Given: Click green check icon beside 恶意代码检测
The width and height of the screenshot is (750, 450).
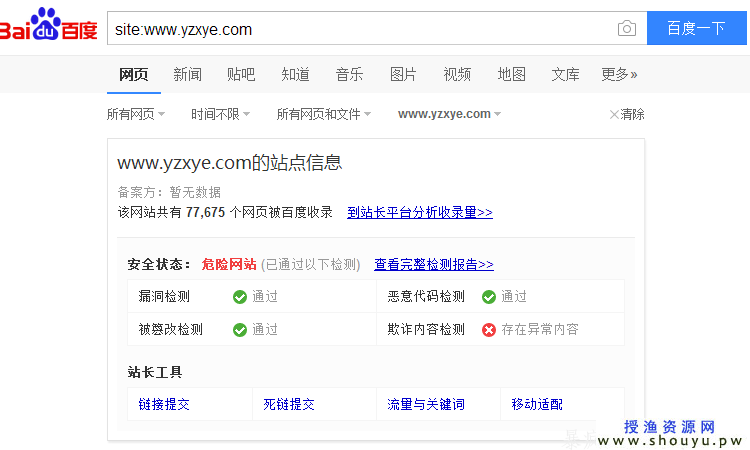Looking at the screenshot, I should (x=489, y=297).
